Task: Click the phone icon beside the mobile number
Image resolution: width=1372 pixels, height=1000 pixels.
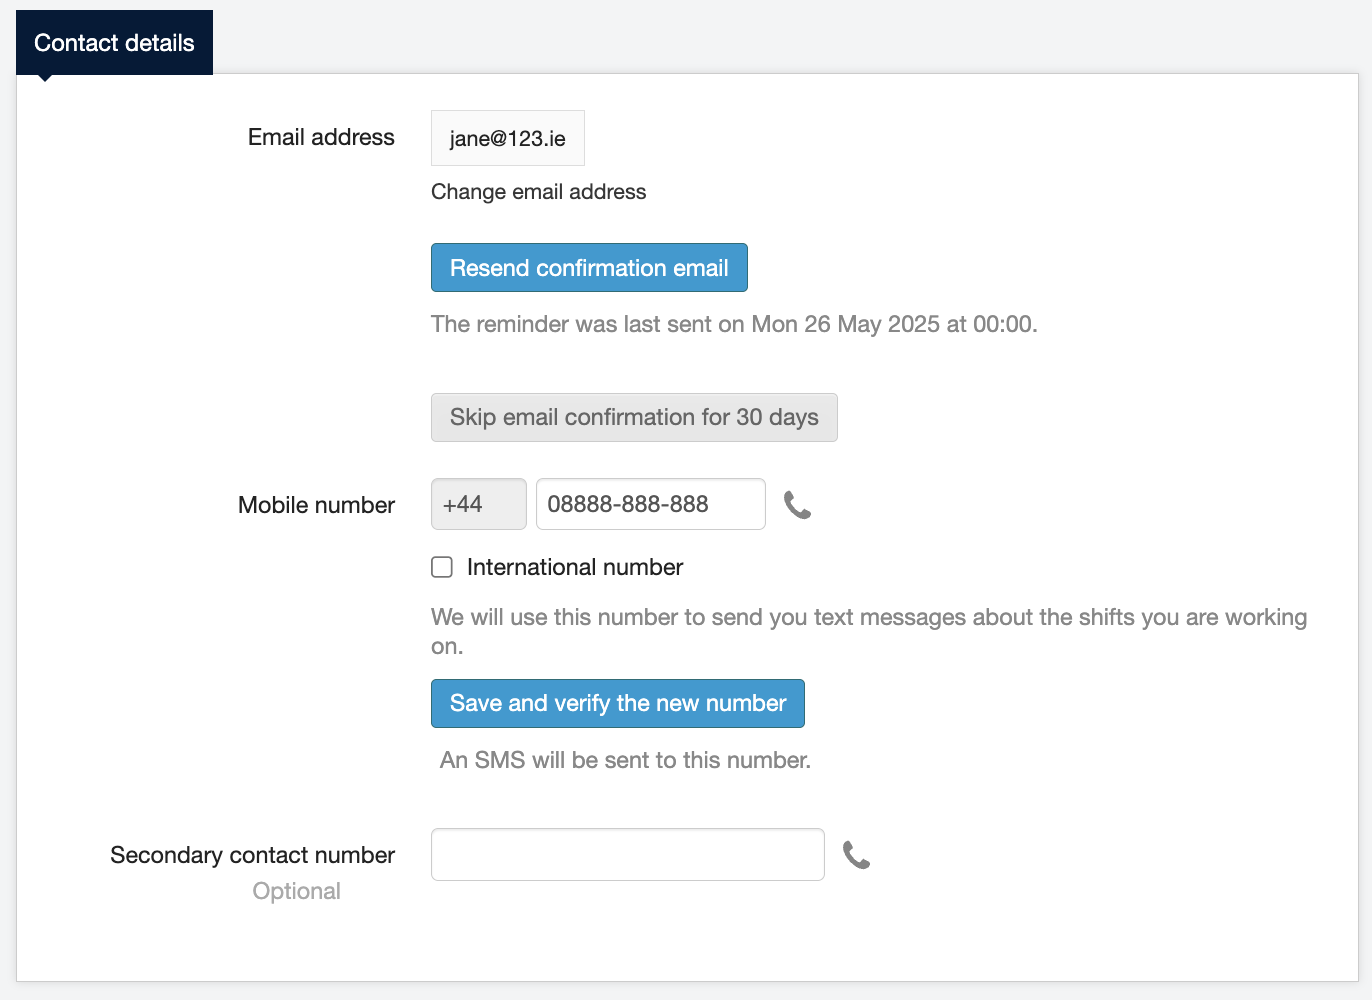Action: (x=797, y=505)
